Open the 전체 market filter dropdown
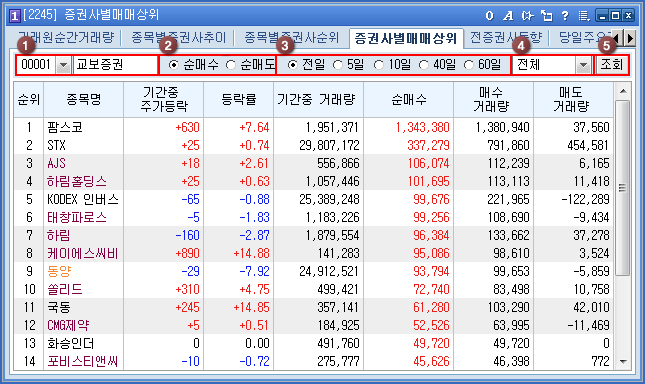 583,65
